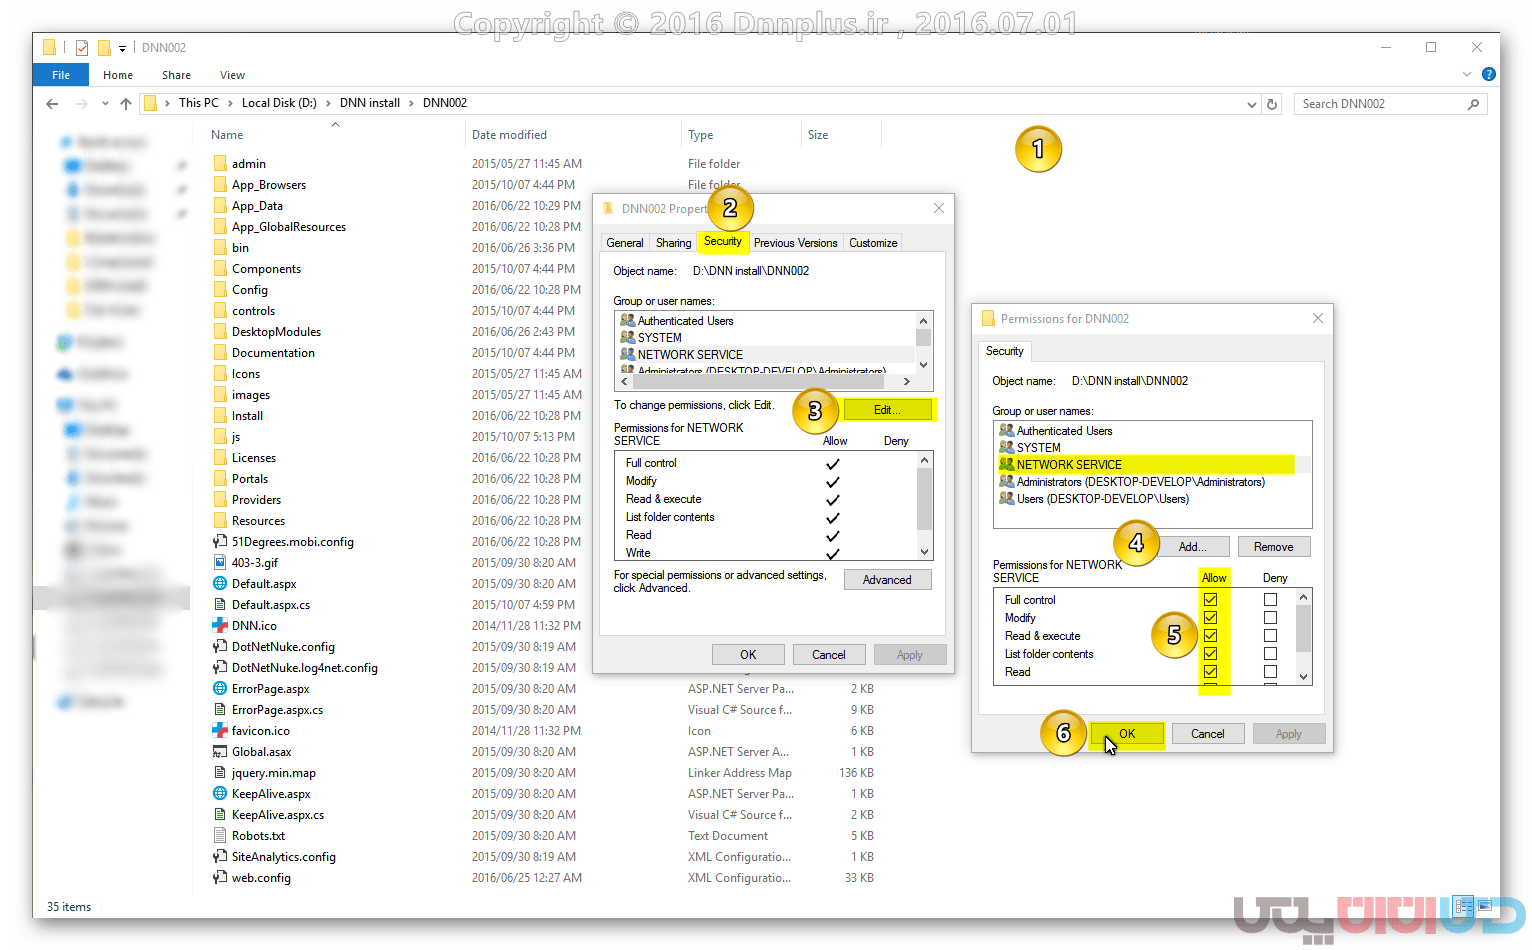Viewport: 1532px width, 950px height.
Task: Select the DNN.ico file icon
Action: tap(220, 626)
